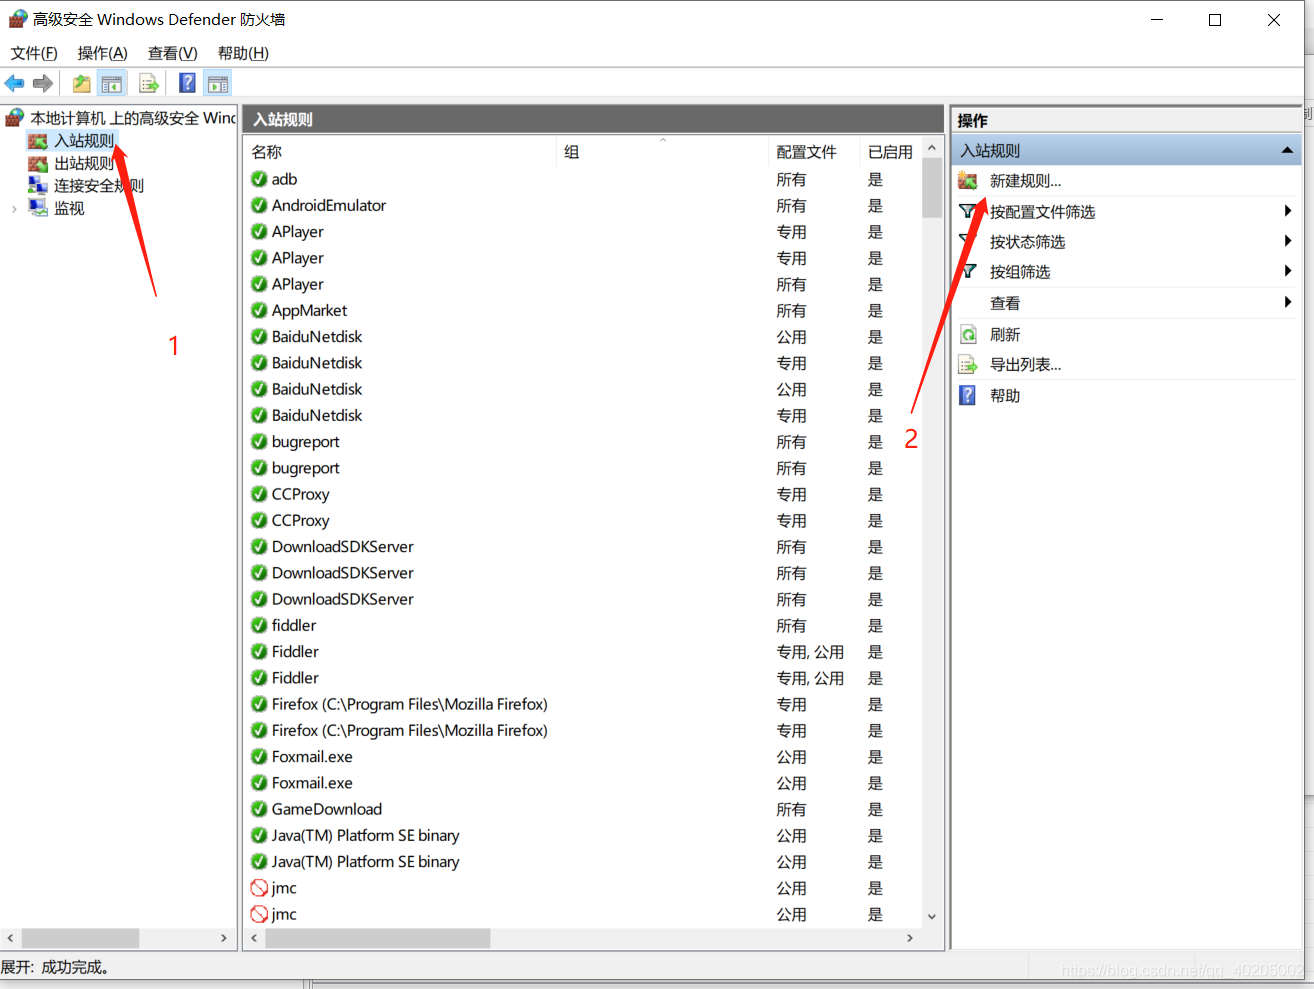
Task: Click the green check icon of the adb rule
Action: click(x=259, y=179)
